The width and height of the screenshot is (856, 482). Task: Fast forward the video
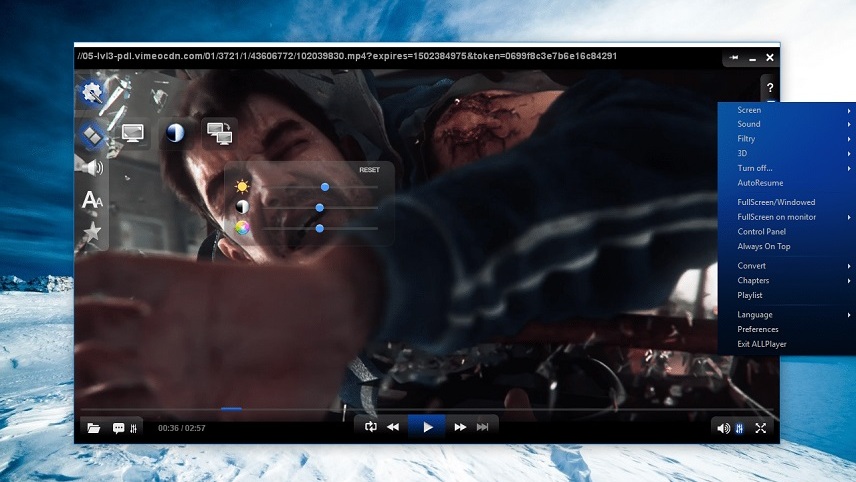(x=460, y=427)
